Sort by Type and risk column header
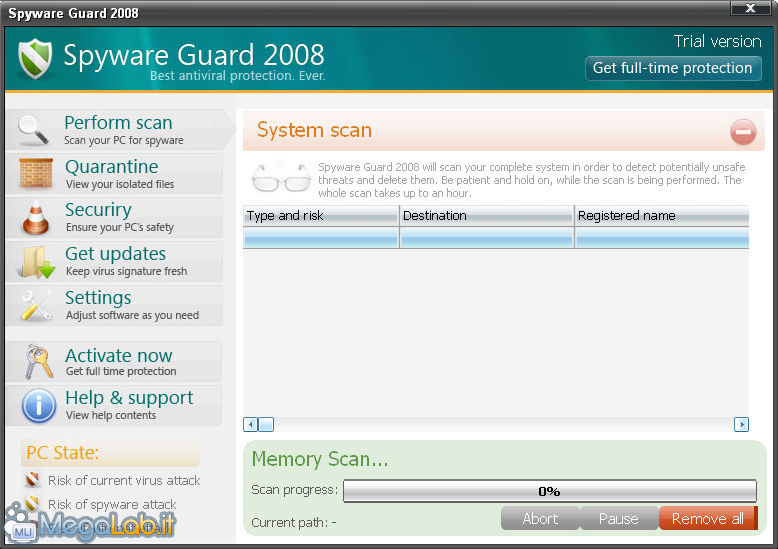The image size is (778, 549). 321,215
